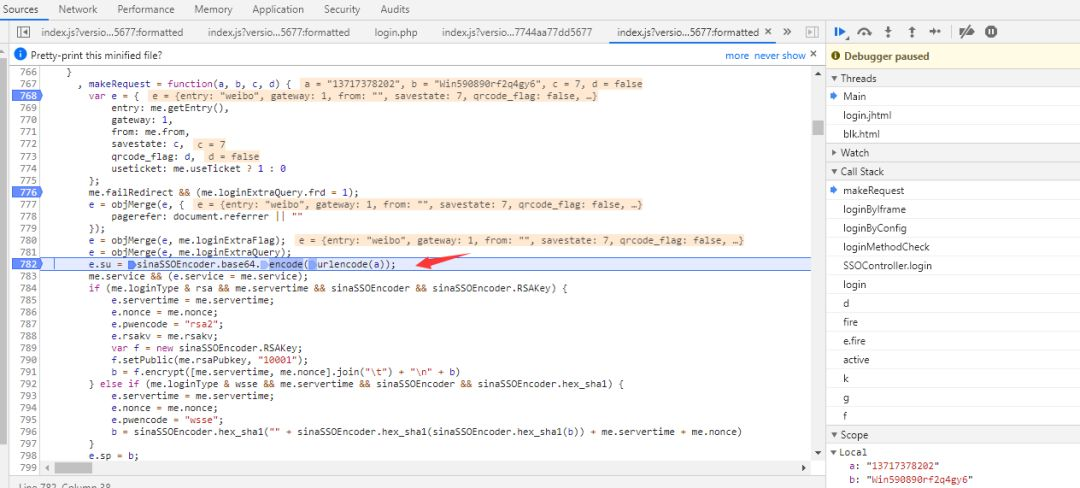
Task: Select the 'fire' call stack frame
Action: click(x=850, y=322)
